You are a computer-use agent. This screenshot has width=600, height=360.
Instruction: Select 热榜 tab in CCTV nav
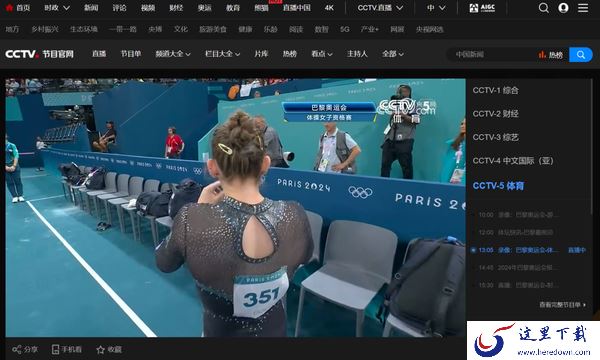click(x=290, y=54)
